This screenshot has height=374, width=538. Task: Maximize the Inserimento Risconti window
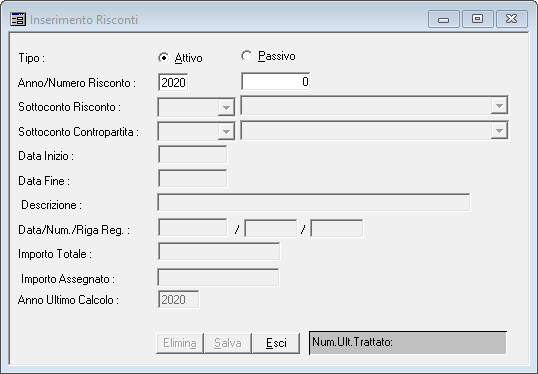(478, 19)
